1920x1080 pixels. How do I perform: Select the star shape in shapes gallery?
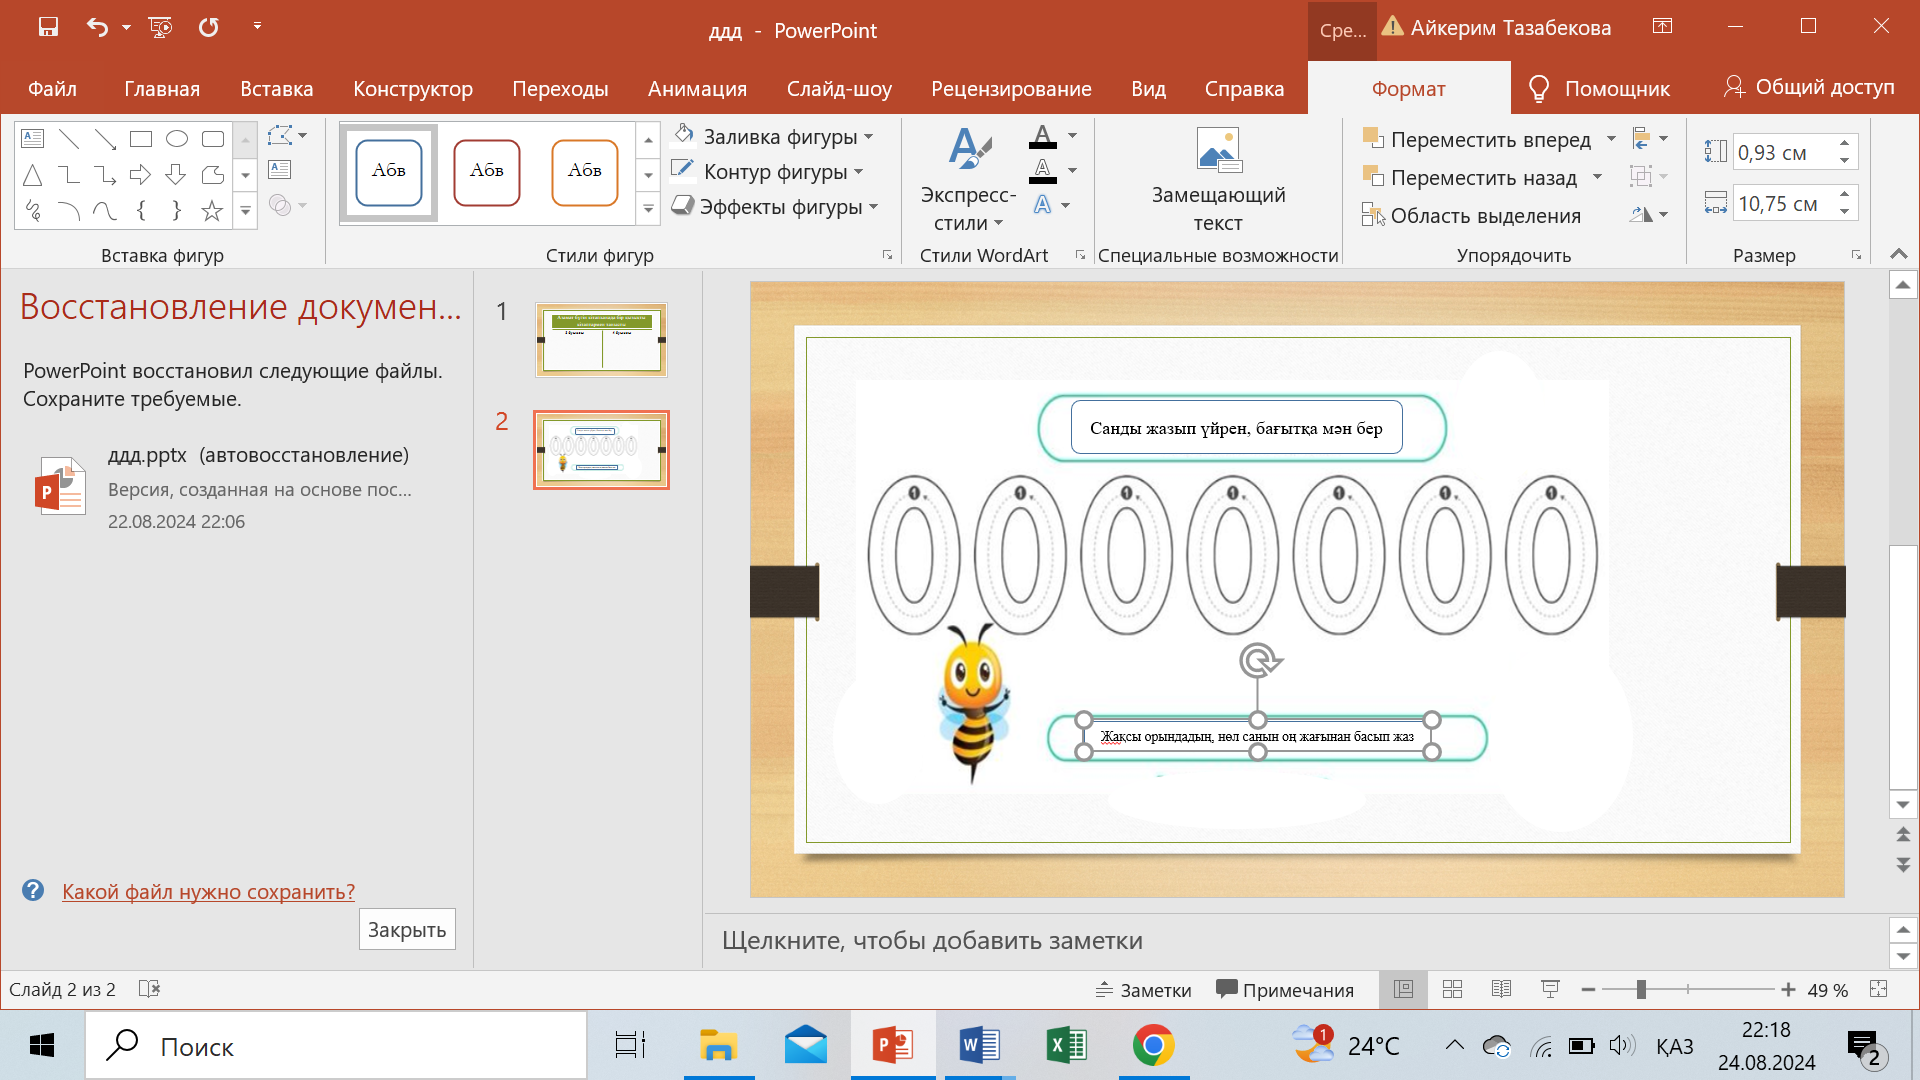click(212, 211)
